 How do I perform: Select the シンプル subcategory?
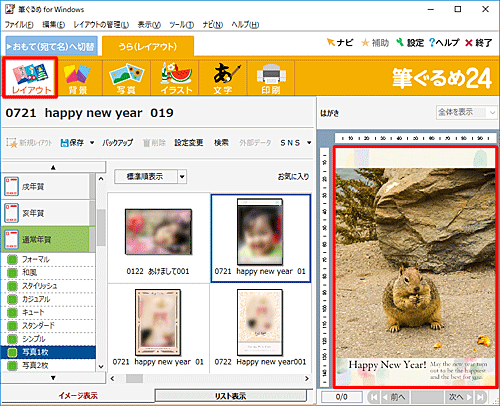point(48,339)
